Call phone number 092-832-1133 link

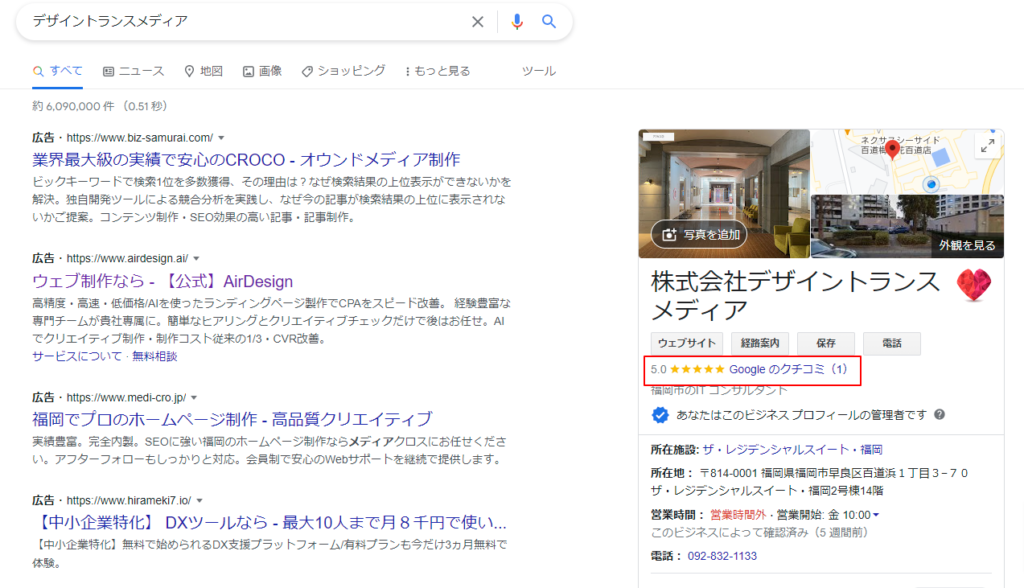click(722, 556)
